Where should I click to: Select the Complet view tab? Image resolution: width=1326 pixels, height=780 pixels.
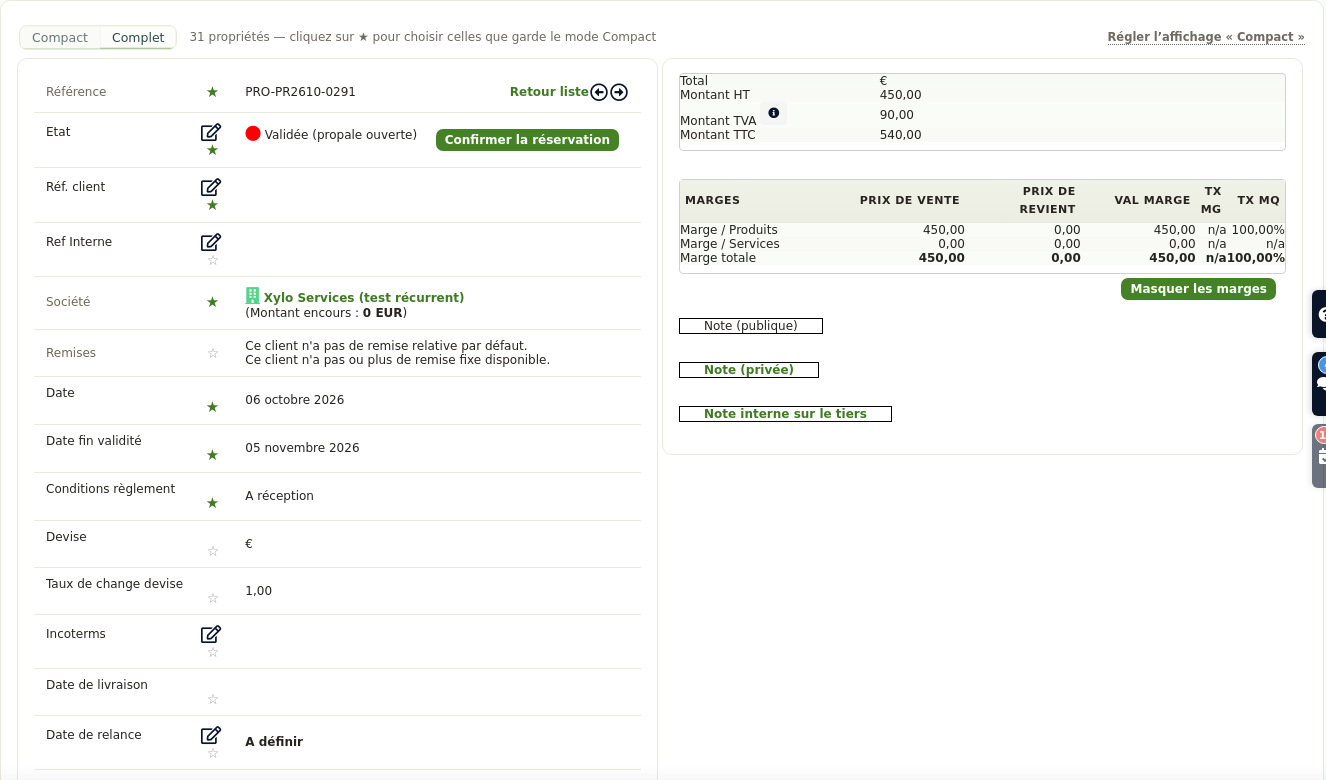pyautogui.click(x=138, y=38)
